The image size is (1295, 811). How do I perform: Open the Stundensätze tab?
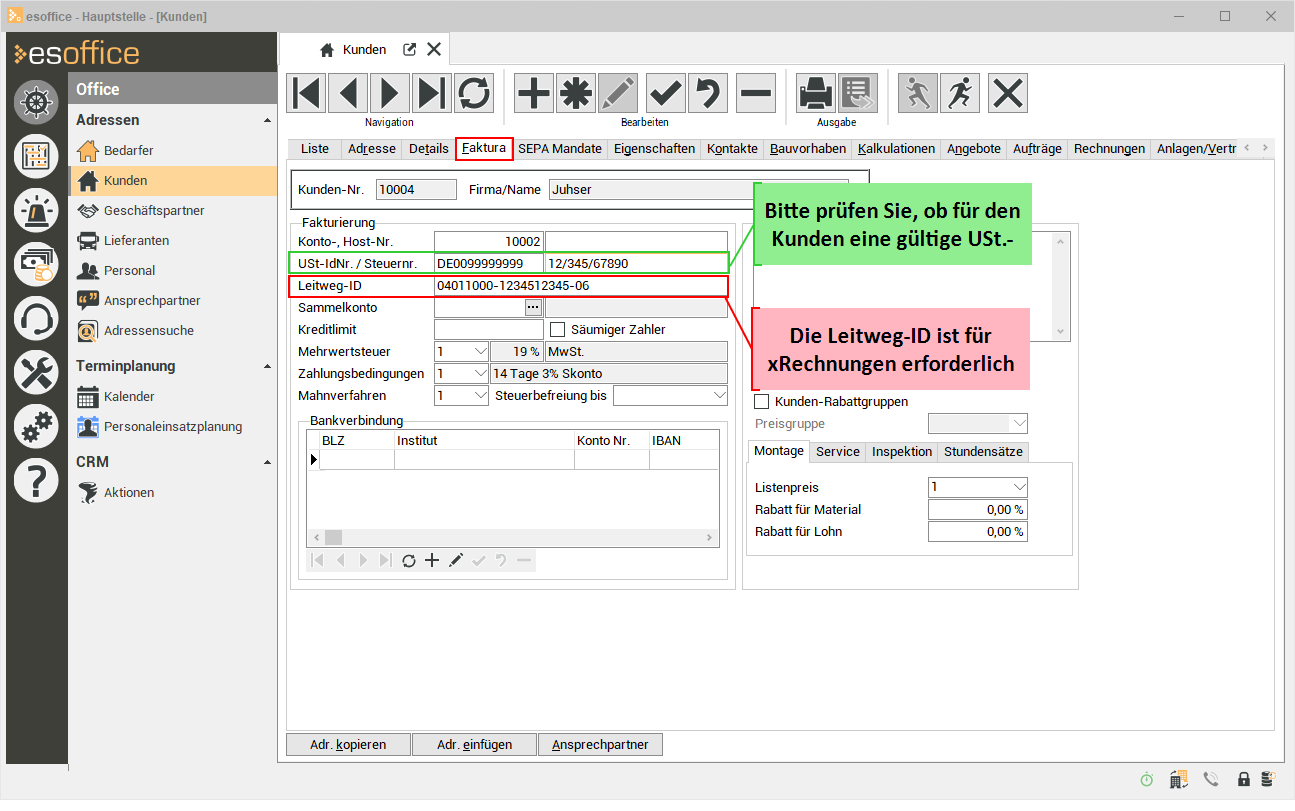(984, 452)
